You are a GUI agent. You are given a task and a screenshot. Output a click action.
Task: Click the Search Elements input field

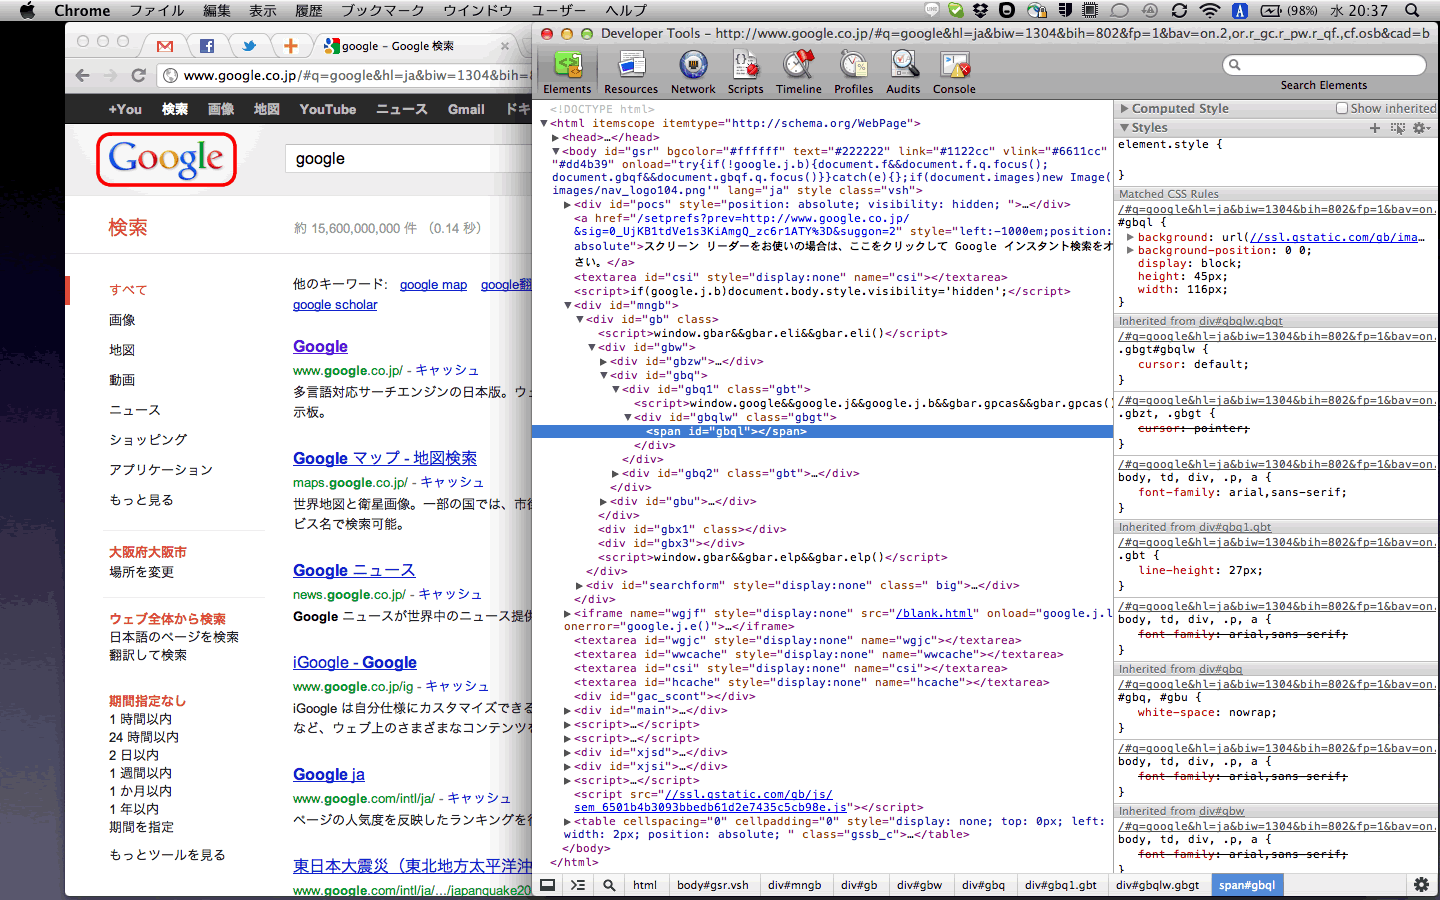click(x=1324, y=65)
